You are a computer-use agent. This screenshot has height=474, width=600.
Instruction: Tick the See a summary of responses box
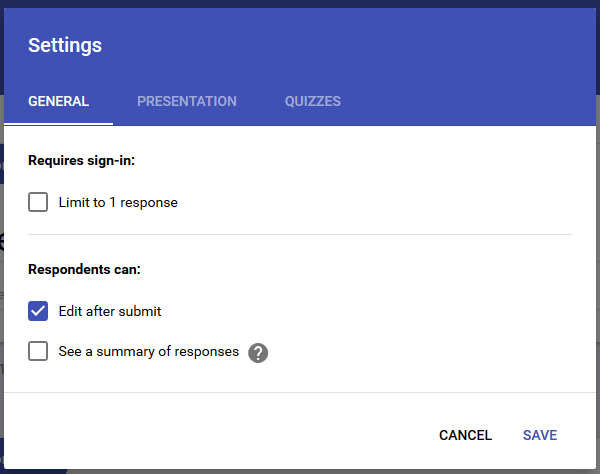coord(38,351)
